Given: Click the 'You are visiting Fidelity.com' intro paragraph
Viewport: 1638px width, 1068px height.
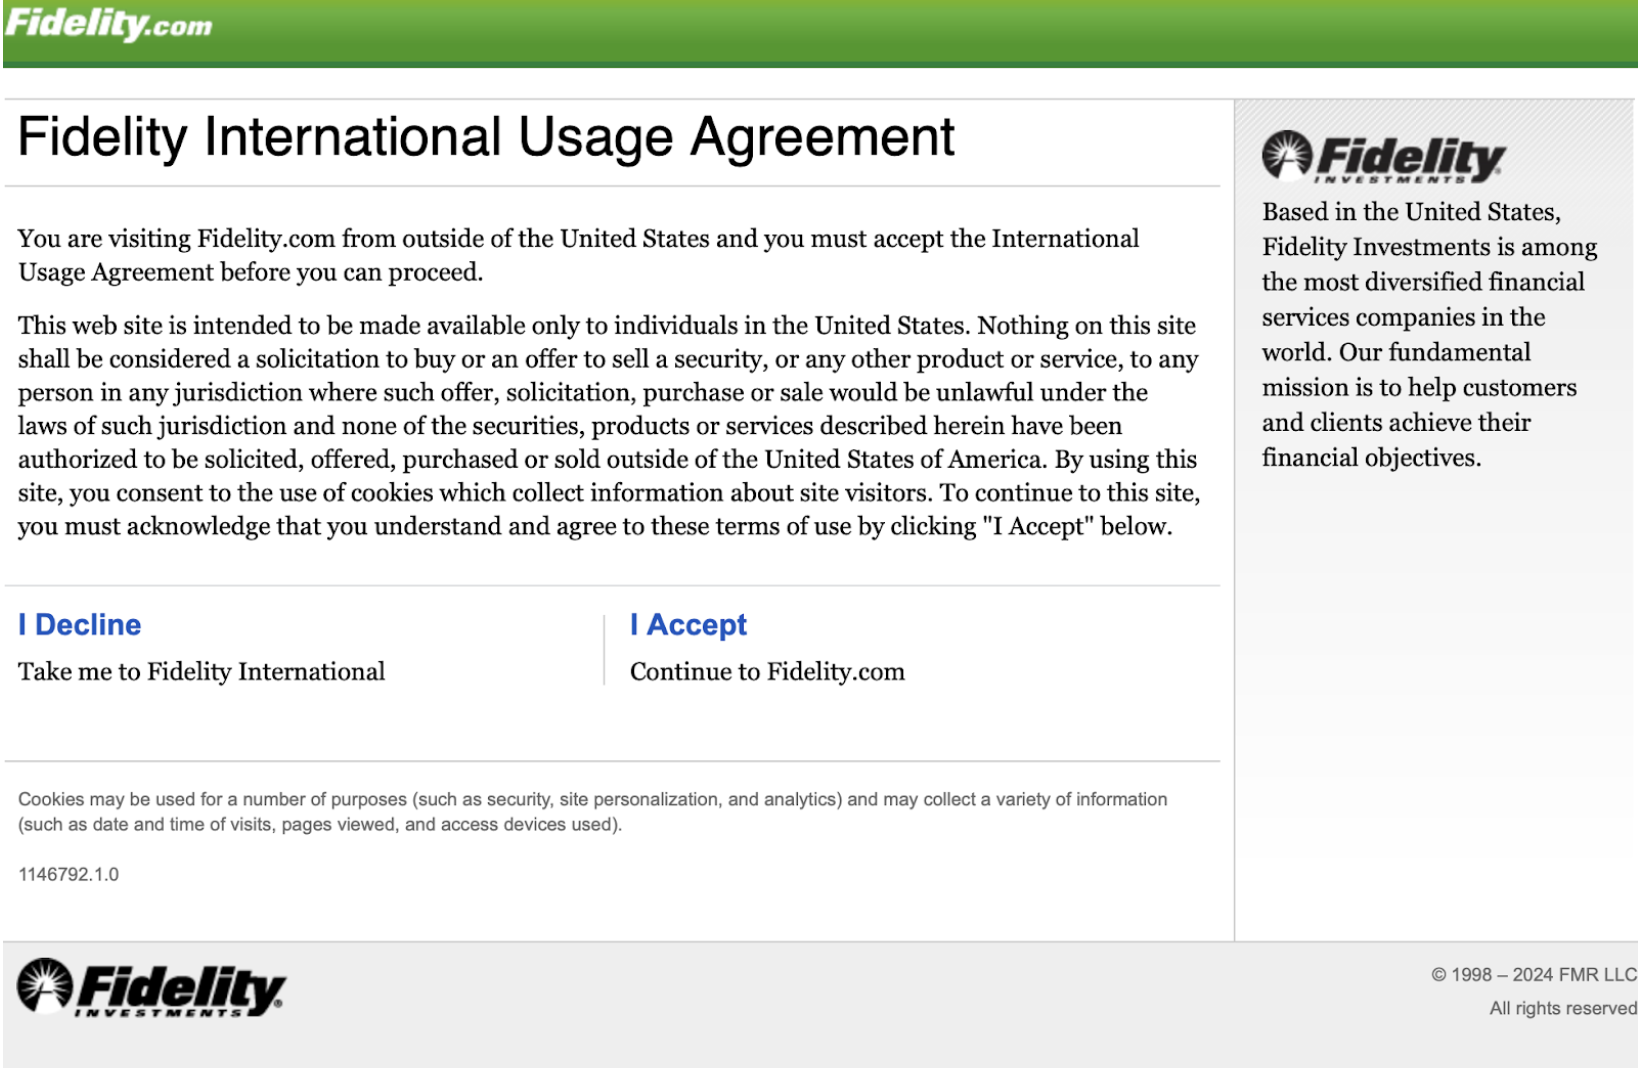Looking at the screenshot, I should (x=578, y=255).
